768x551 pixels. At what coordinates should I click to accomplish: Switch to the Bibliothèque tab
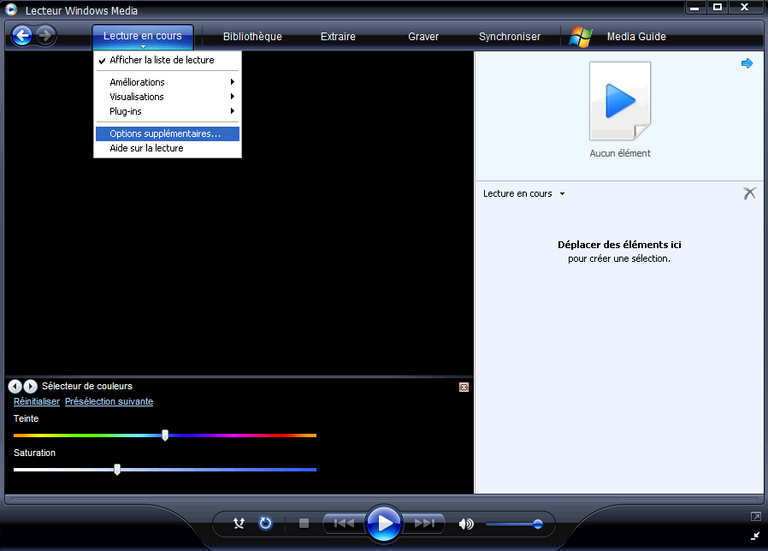pyautogui.click(x=252, y=36)
